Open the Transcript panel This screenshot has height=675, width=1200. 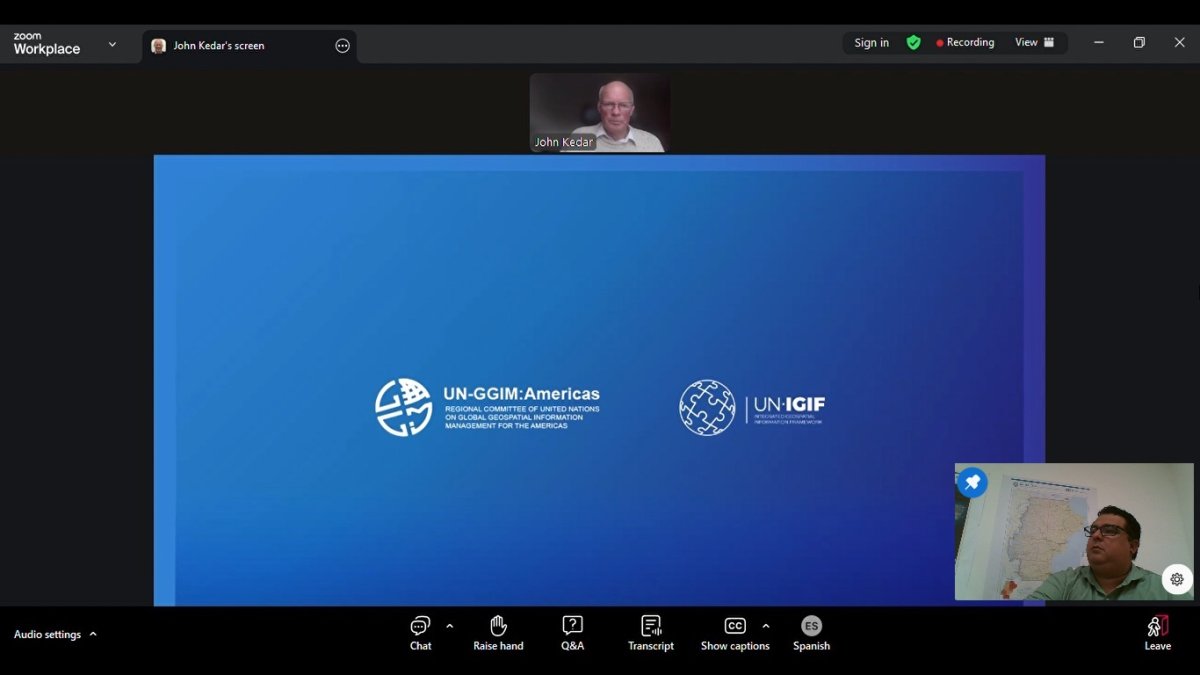click(x=651, y=633)
